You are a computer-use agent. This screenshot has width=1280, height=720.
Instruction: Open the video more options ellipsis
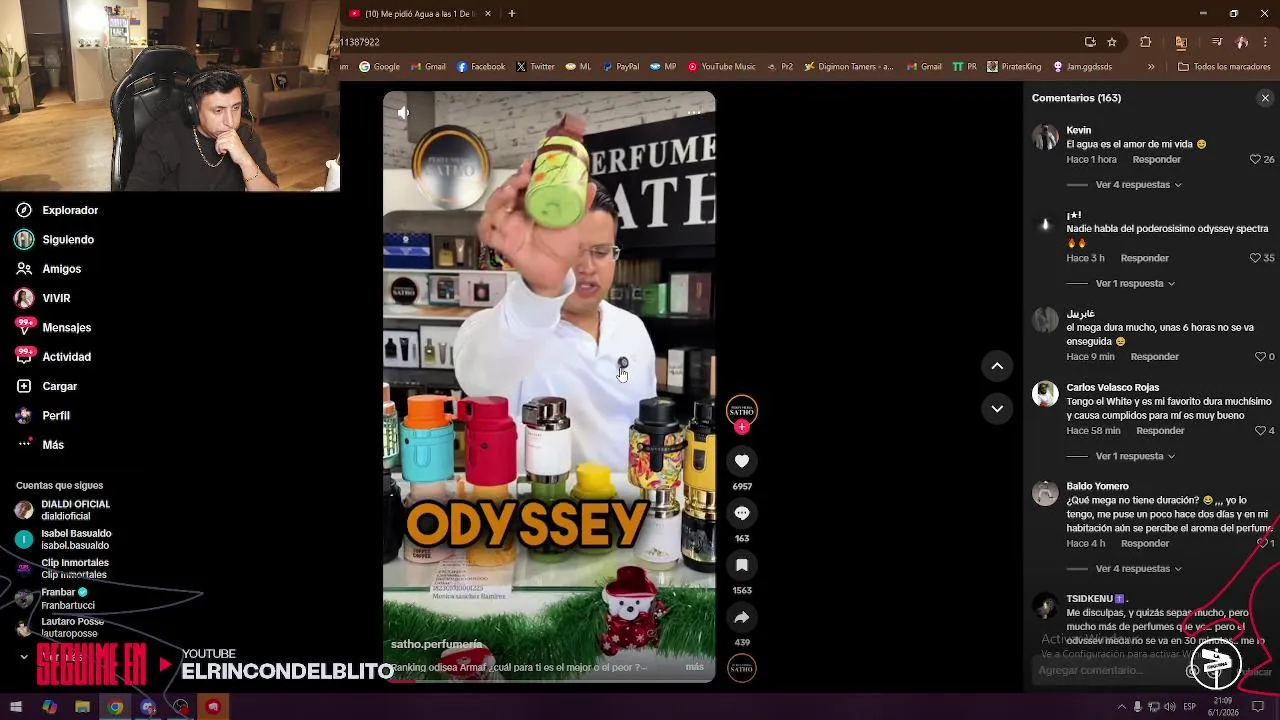(693, 113)
